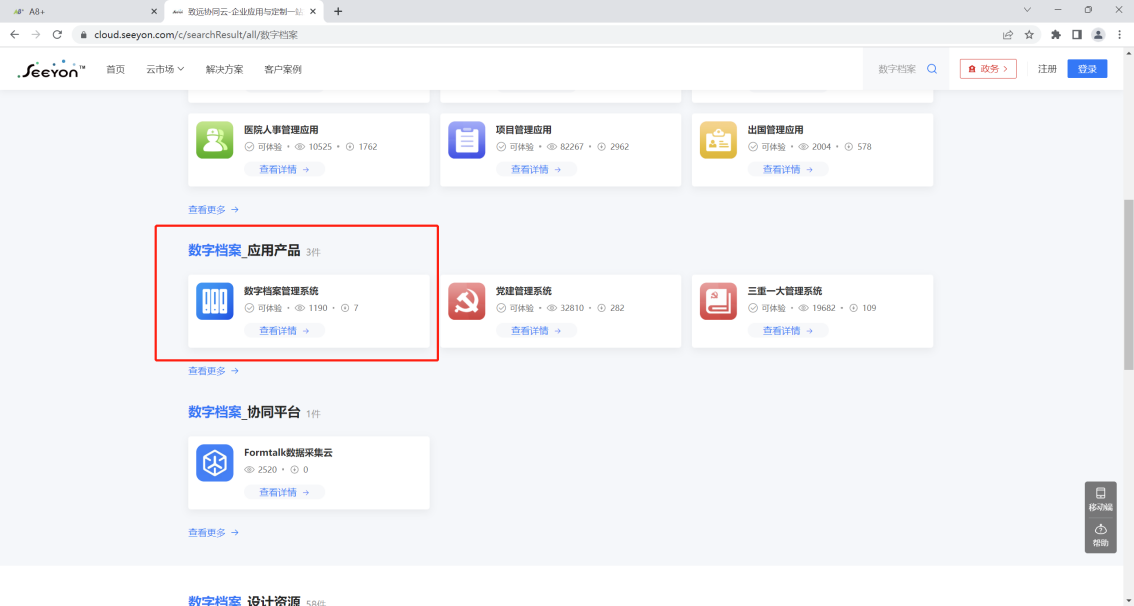Image resolution: width=1134 pixels, height=606 pixels.
Task: Click the 三重一大管理系统 book icon
Action: tap(718, 301)
